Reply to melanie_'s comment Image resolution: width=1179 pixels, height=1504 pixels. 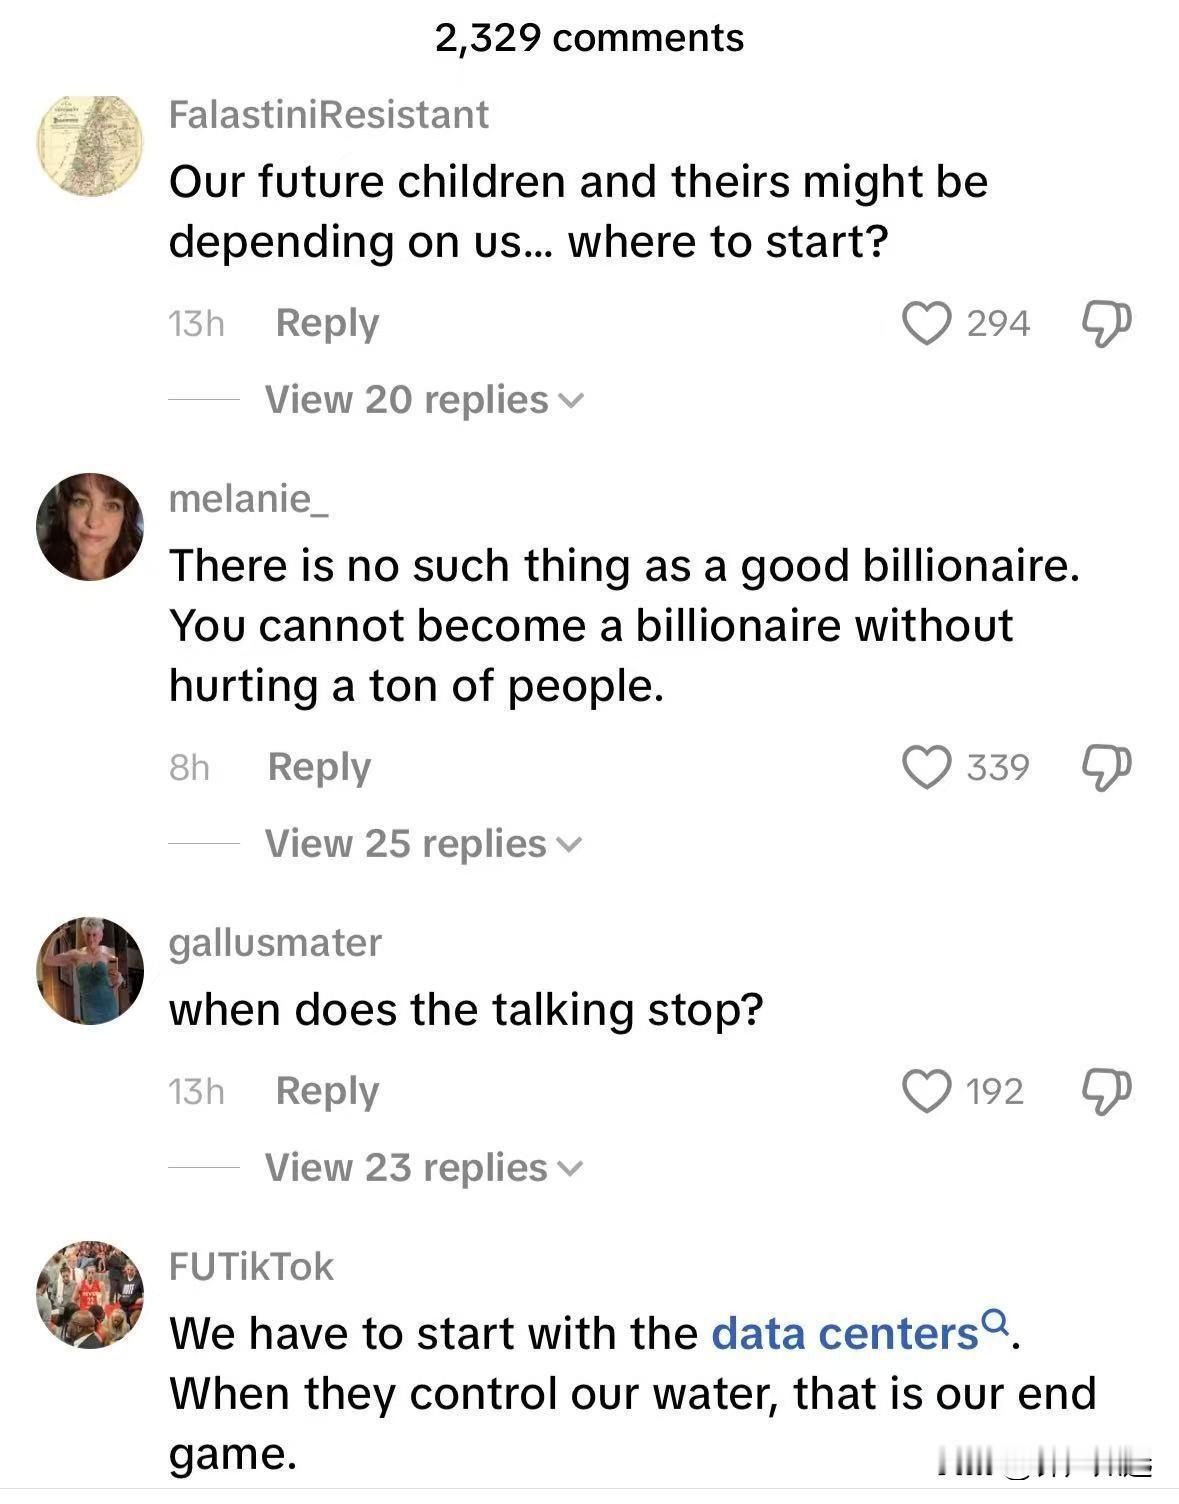click(x=319, y=768)
